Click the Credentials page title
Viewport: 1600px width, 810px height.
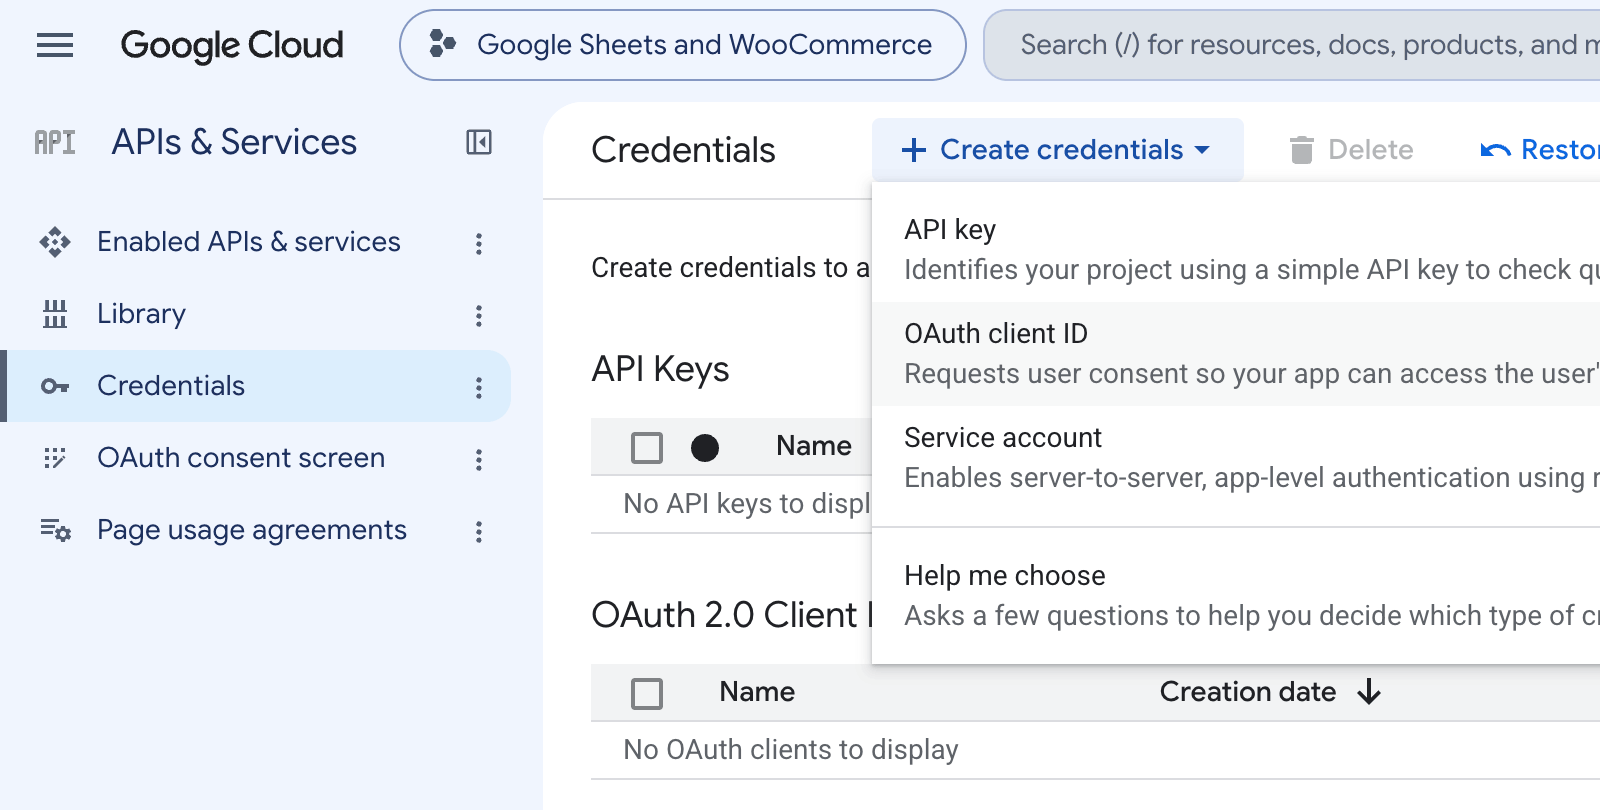tap(683, 150)
